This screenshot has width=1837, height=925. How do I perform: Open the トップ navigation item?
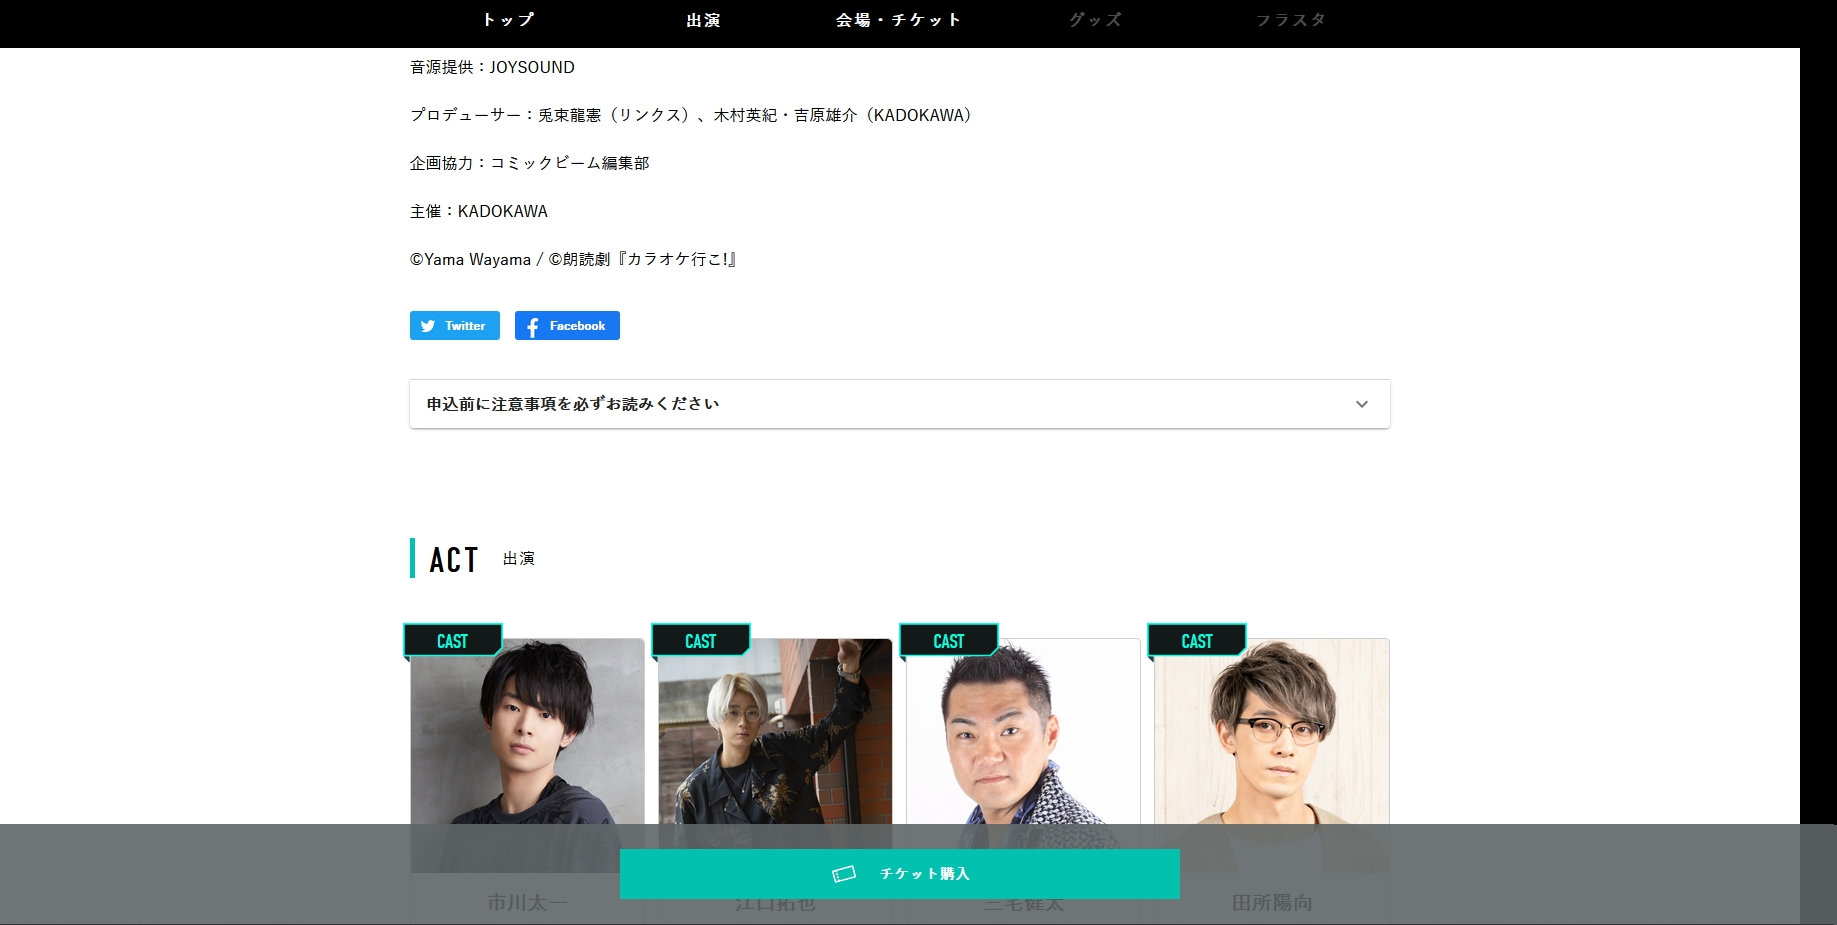click(x=508, y=20)
